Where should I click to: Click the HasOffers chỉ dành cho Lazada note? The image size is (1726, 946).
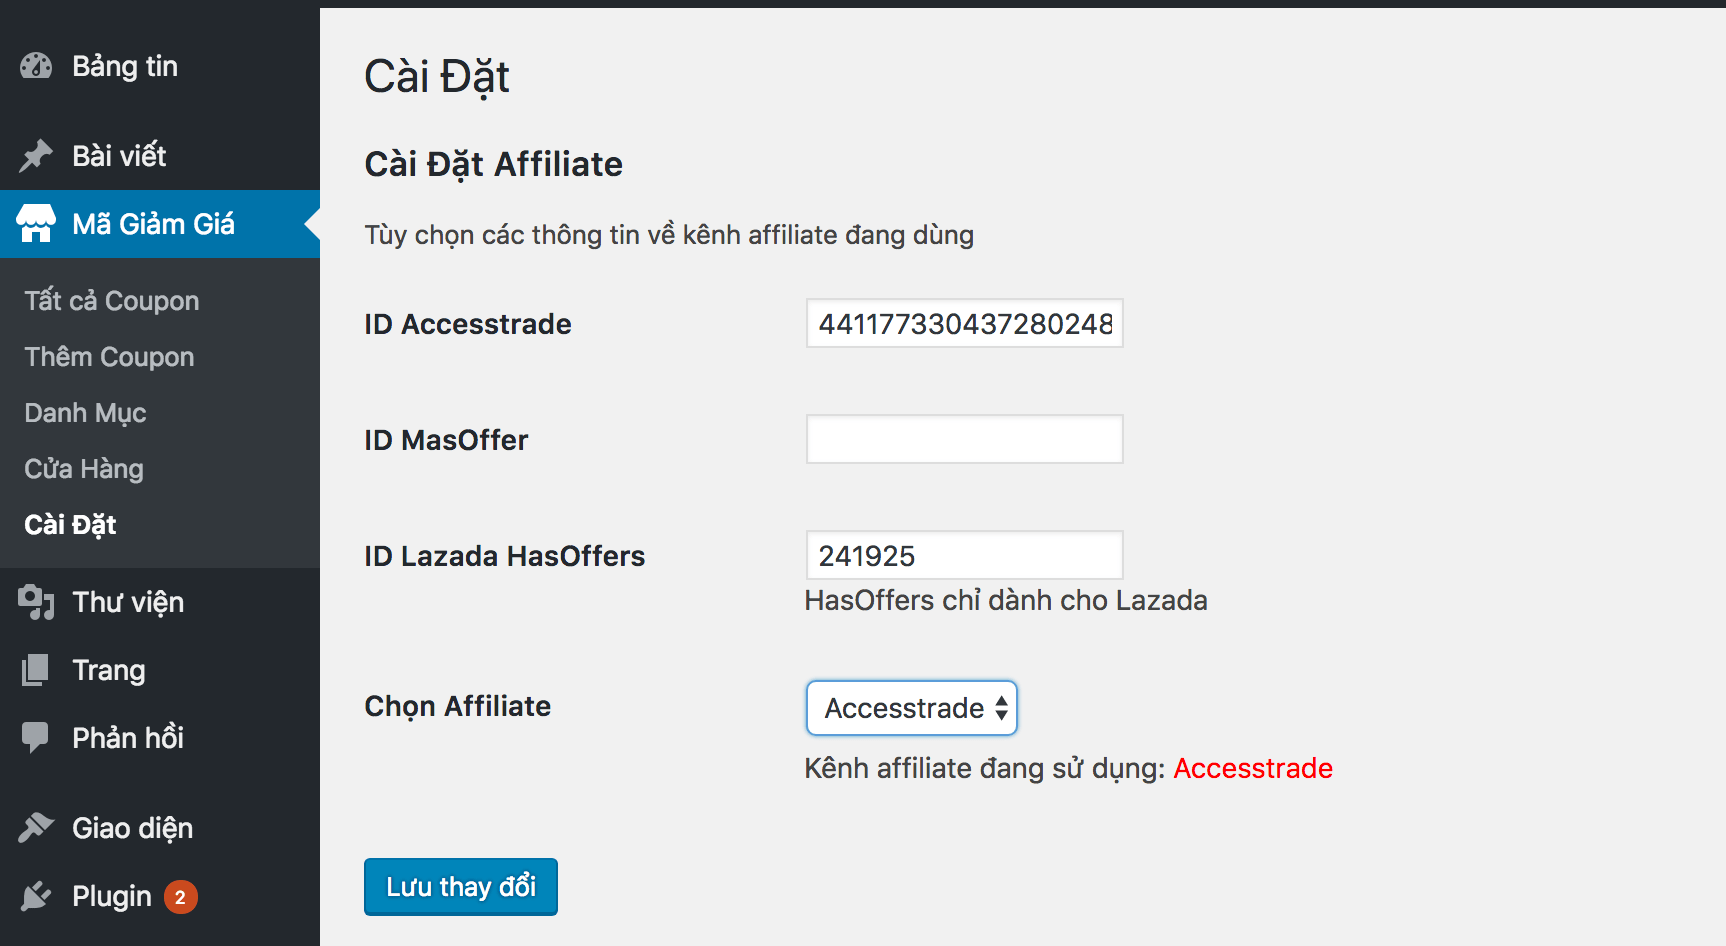pyautogui.click(x=1006, y=600)
